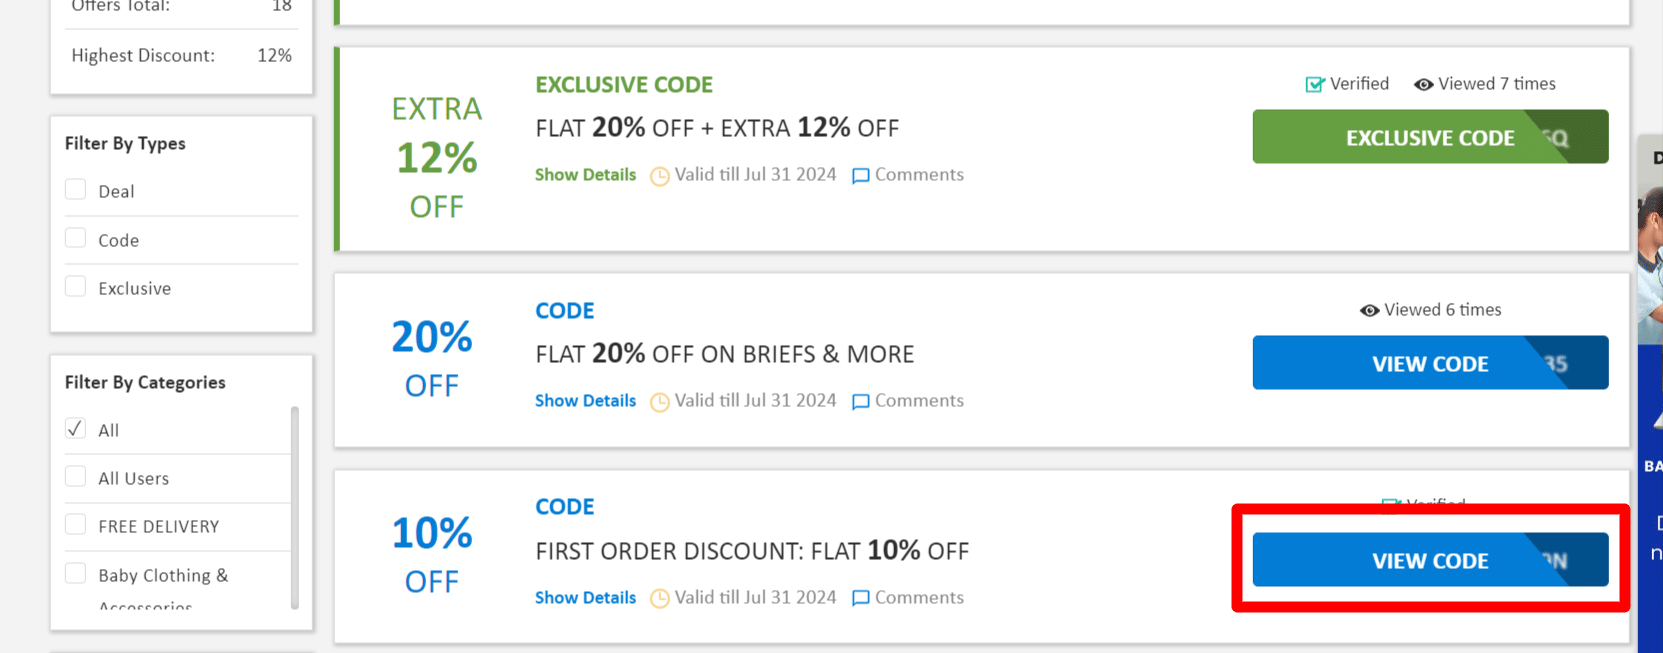
Task: Click the eye icon beside Viewed 7 times
Action: click(x=1423, y=85)
